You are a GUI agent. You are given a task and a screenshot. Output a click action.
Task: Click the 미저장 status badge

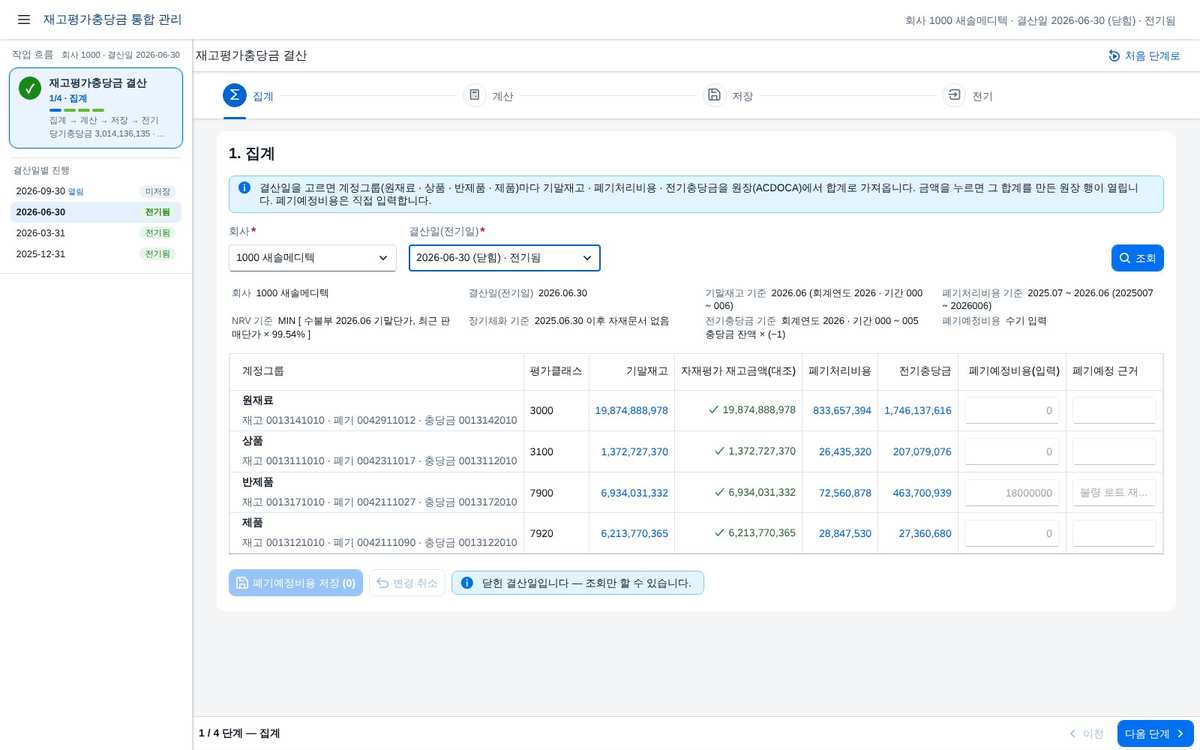click(x=157, y=191)
